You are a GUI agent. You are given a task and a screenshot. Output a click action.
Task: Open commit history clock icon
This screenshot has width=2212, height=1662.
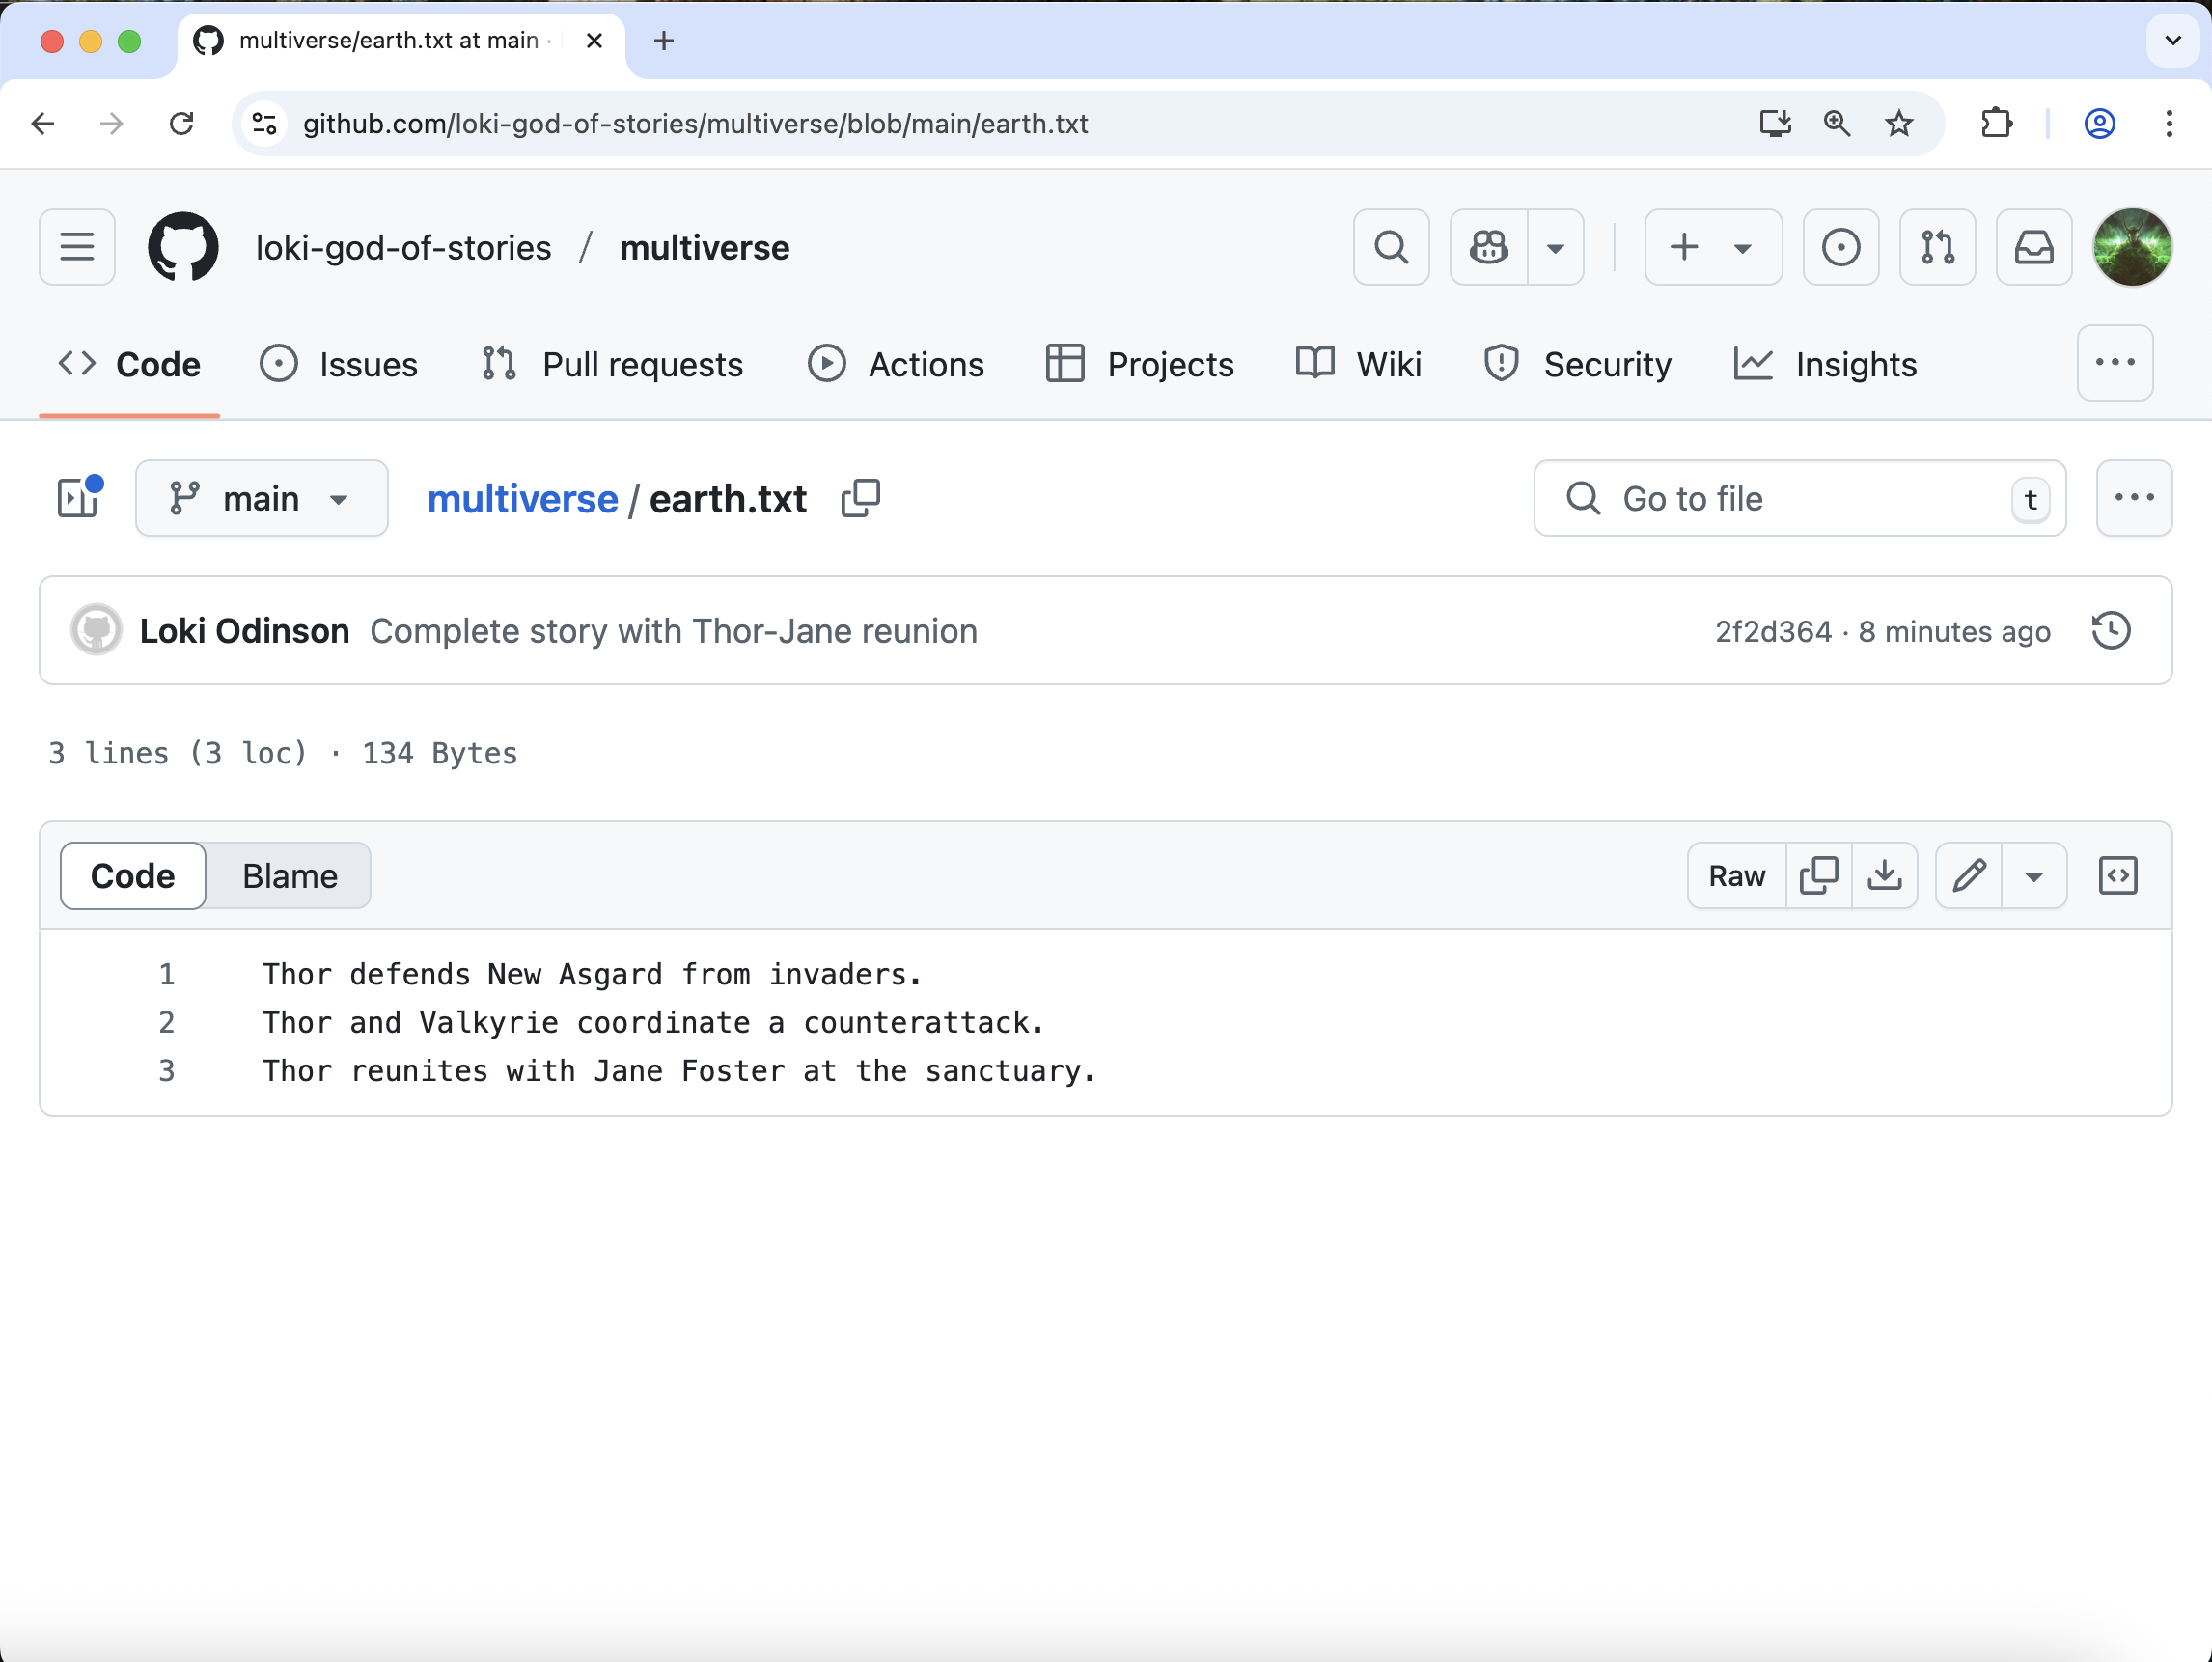click(2110, 631)
